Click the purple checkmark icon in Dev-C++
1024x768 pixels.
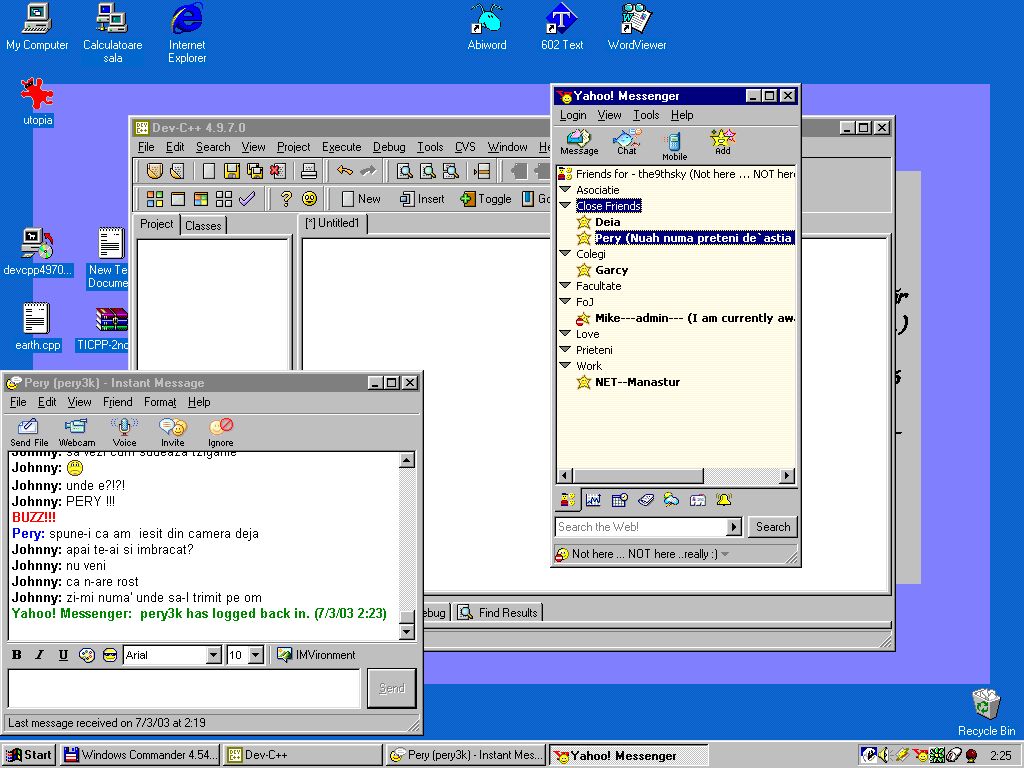coord(247,199)
